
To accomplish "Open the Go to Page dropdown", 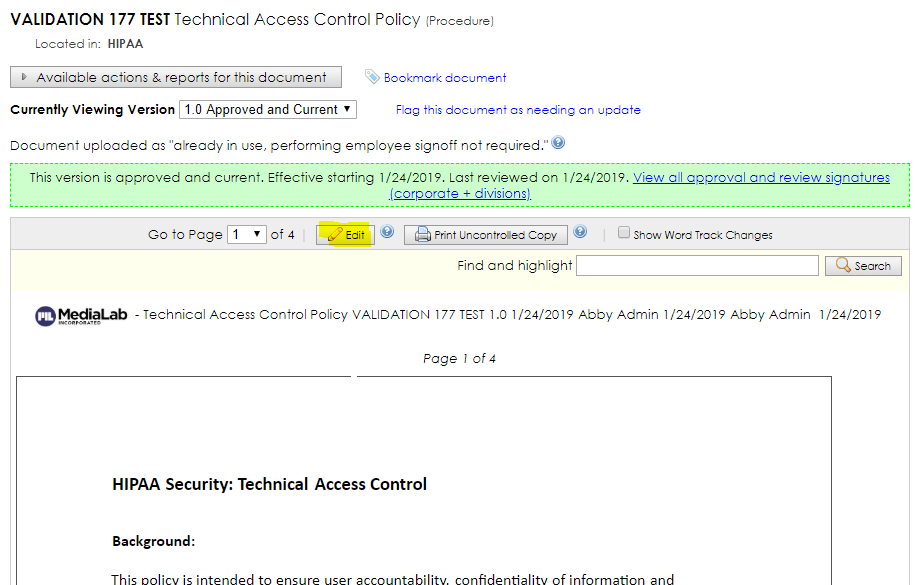I will coord(247,235).
